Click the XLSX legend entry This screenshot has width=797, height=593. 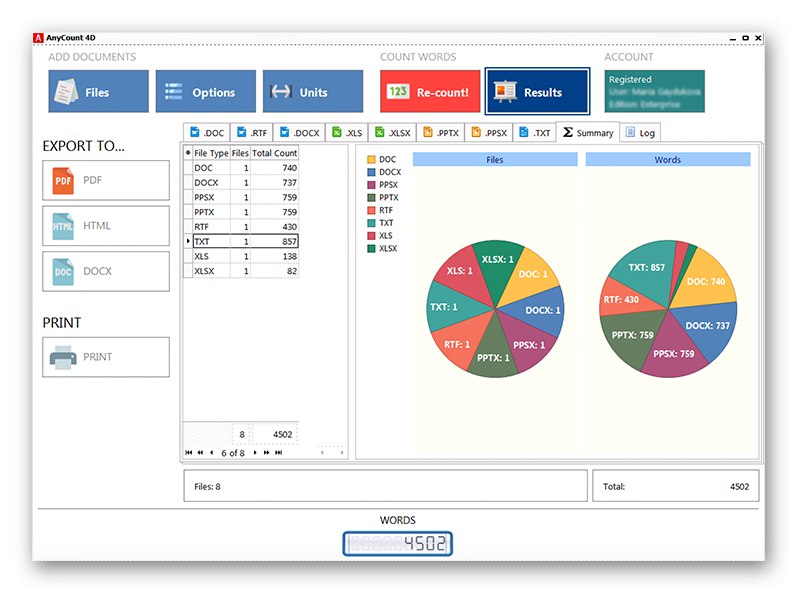(382, 248)
